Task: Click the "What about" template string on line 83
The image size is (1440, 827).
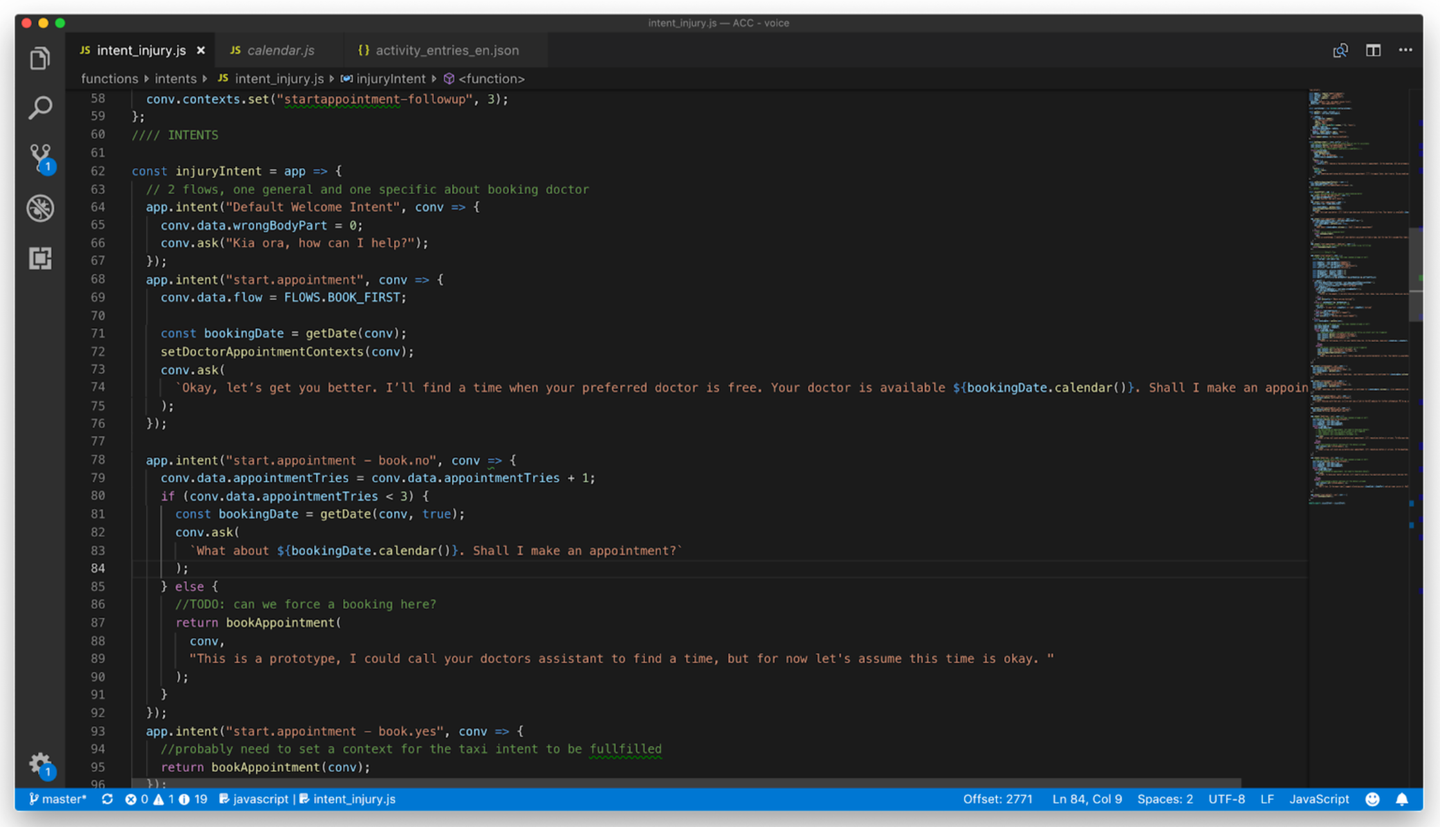Action: click(x=437, y=550)
